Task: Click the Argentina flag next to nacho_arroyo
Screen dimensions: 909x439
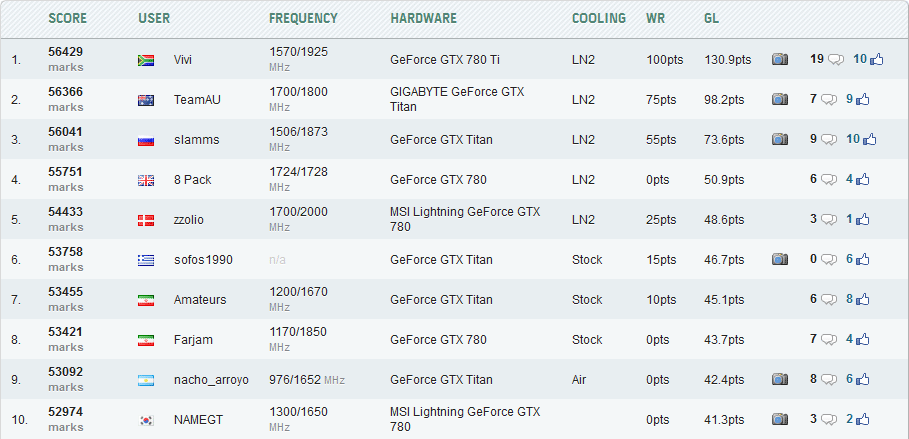Action: (x=146, y=380)
